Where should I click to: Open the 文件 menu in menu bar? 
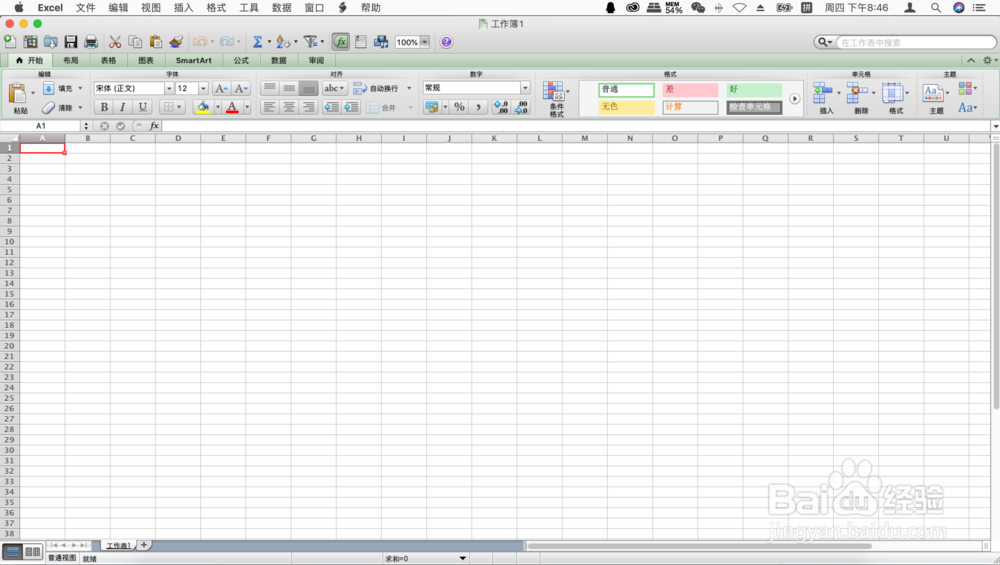coord(85,8)
